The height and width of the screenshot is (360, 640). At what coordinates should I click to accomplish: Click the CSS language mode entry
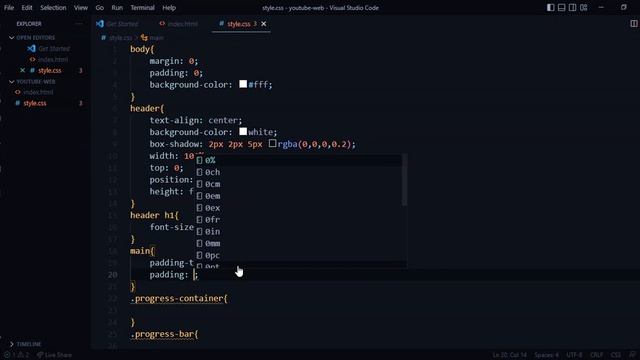tap(616, 355)
